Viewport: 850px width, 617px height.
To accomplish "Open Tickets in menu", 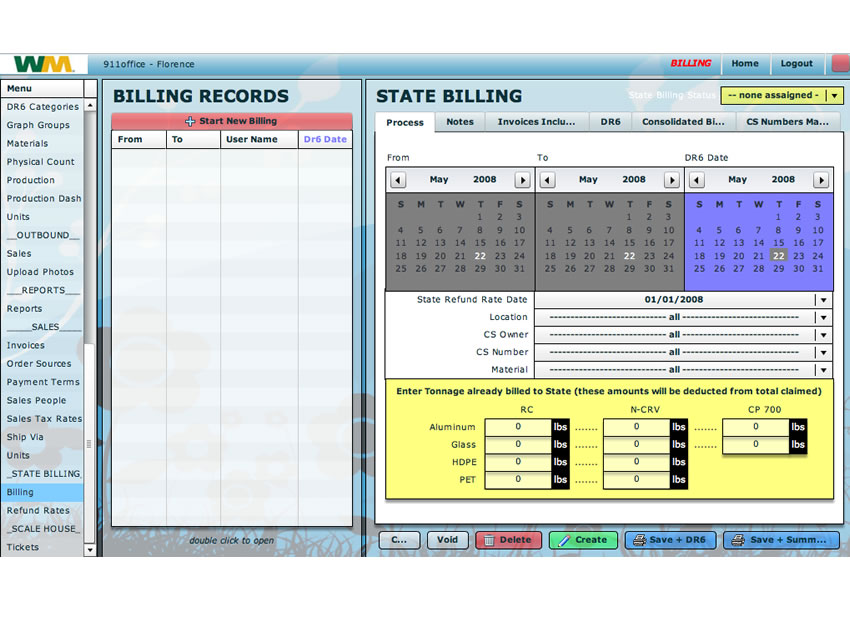I will (x=42, y=548).
